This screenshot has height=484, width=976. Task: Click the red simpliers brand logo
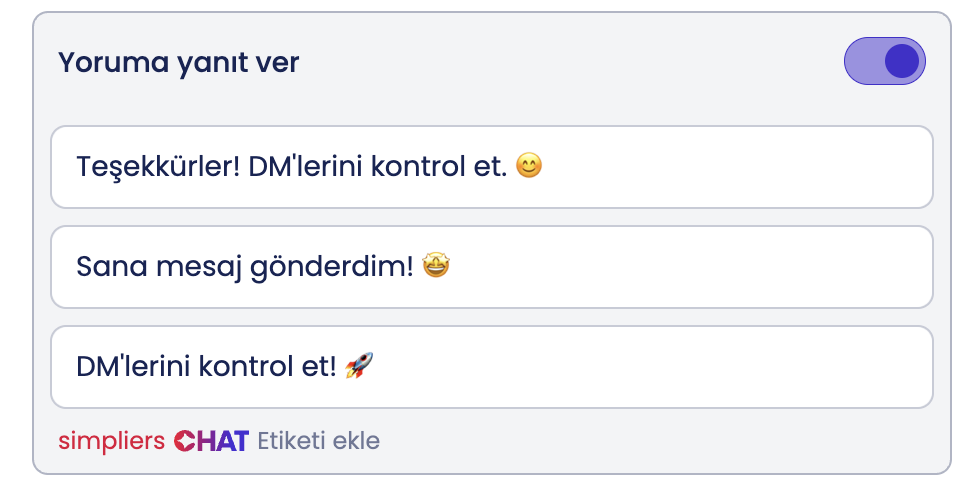coord(111,441)
